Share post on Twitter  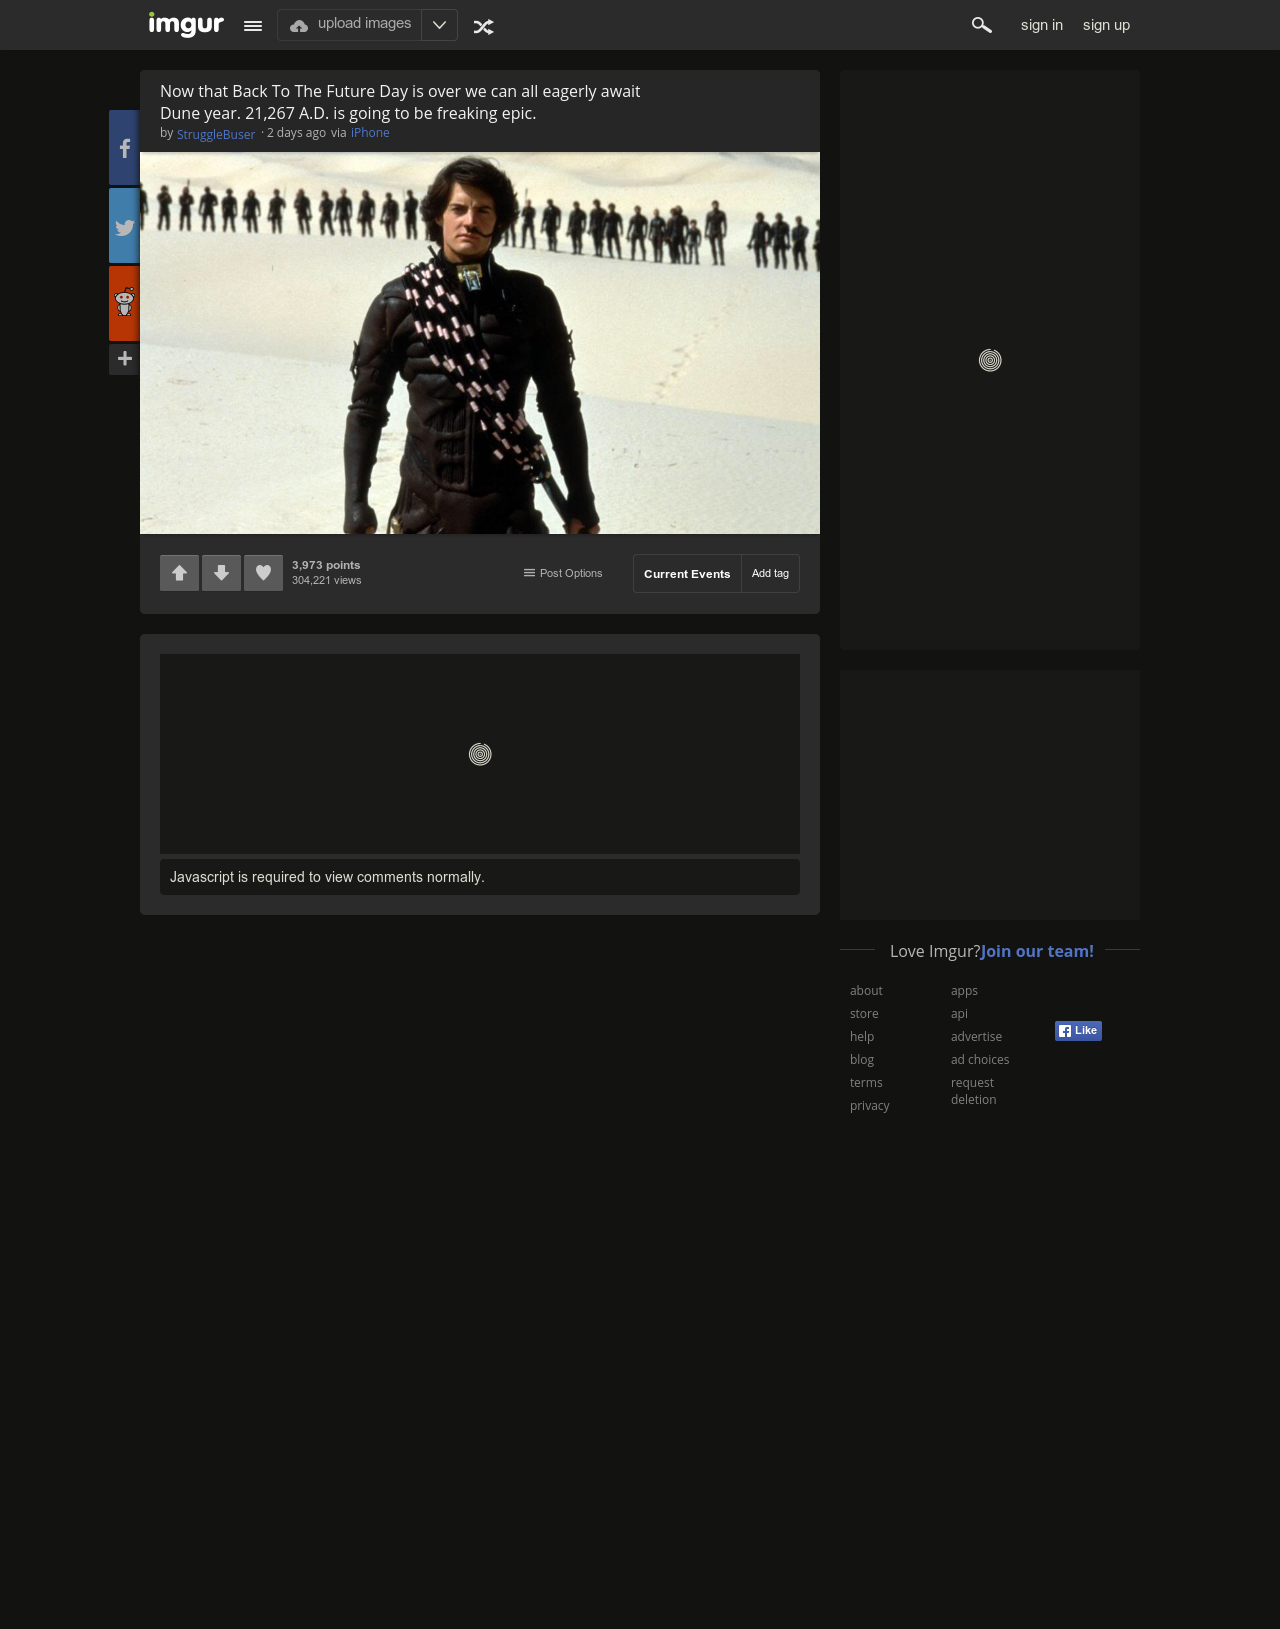click(124, 226)
